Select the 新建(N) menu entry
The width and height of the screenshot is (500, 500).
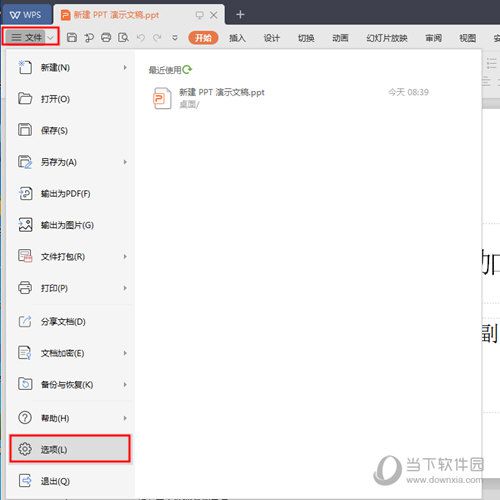(x=70, y=67)
